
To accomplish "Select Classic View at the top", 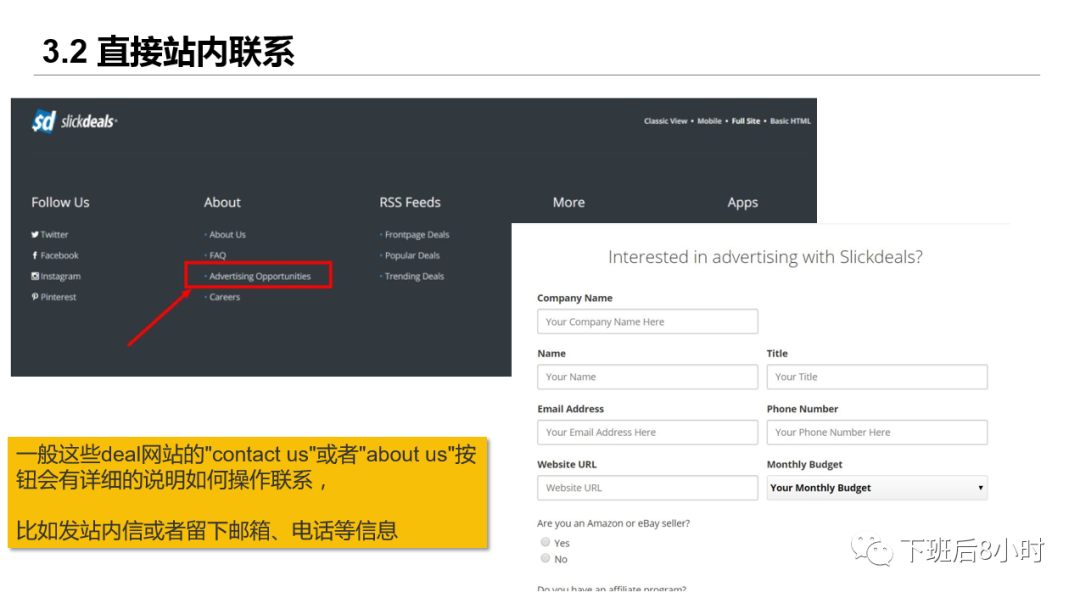I will [x=666, y=120].
